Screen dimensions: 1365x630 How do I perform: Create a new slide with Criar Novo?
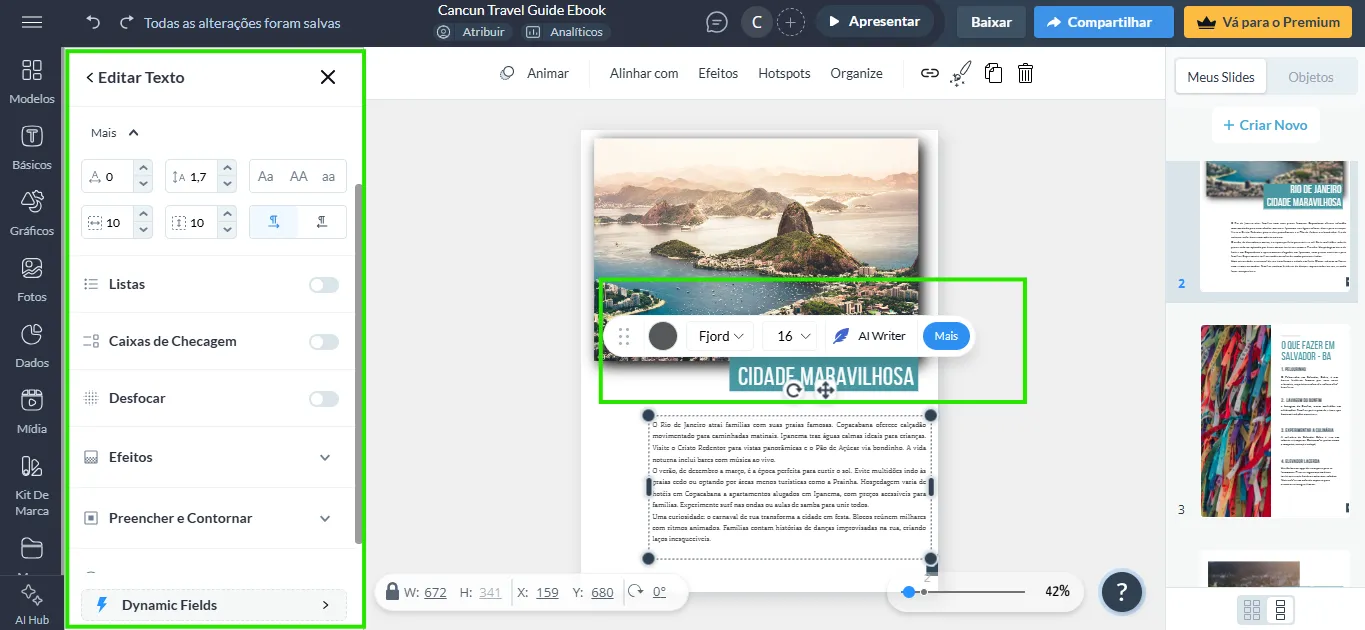click(x=1265, y=125)
